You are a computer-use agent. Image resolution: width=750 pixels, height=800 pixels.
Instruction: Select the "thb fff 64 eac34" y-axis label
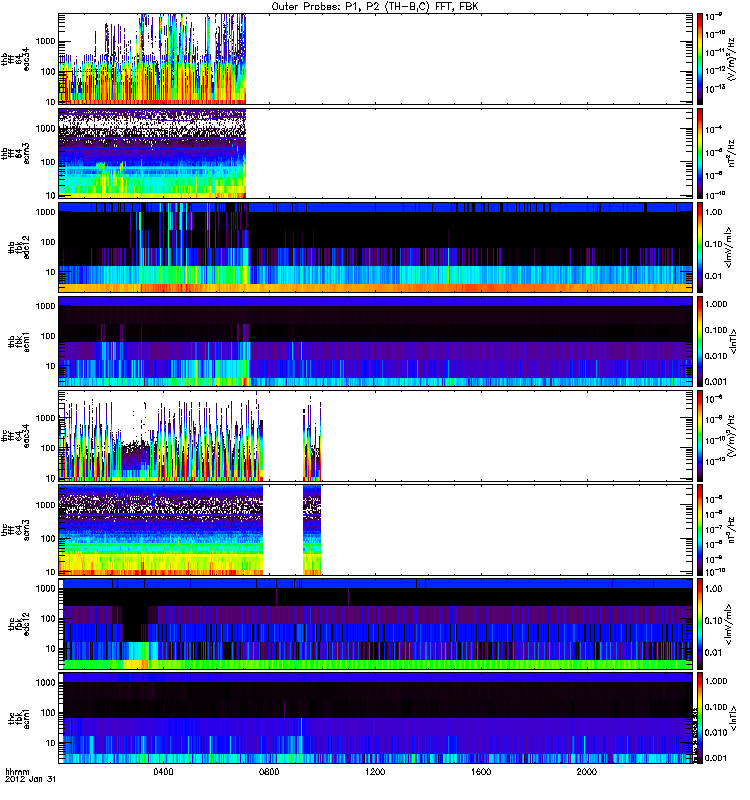(x=16, y=59)
